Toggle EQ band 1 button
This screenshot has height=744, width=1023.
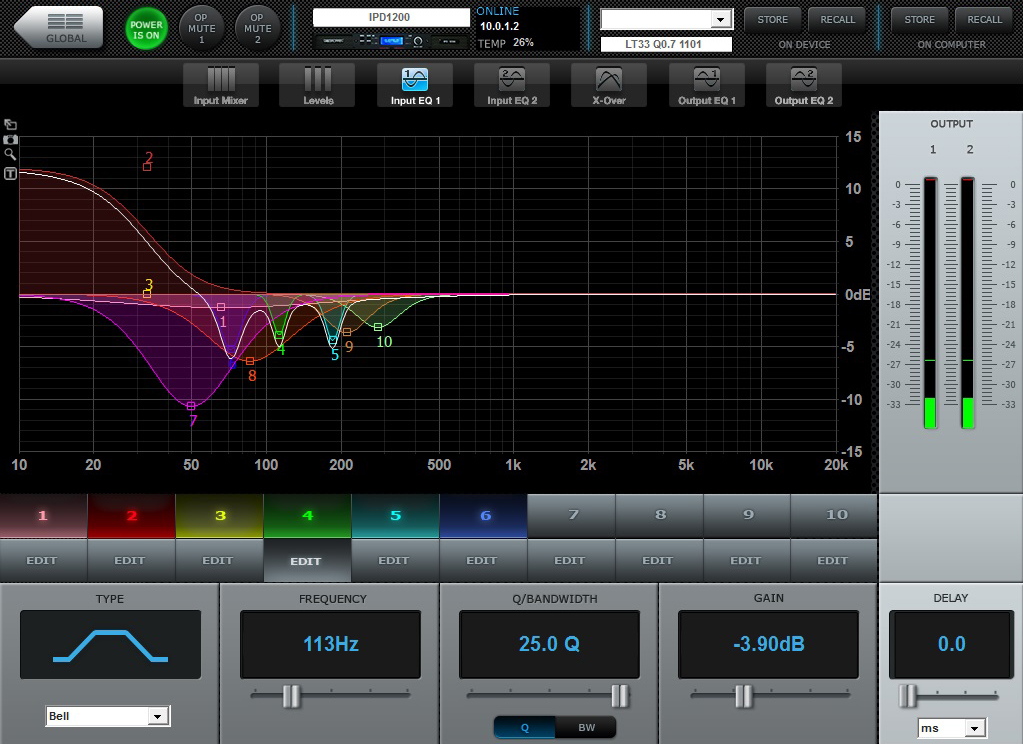44,516
